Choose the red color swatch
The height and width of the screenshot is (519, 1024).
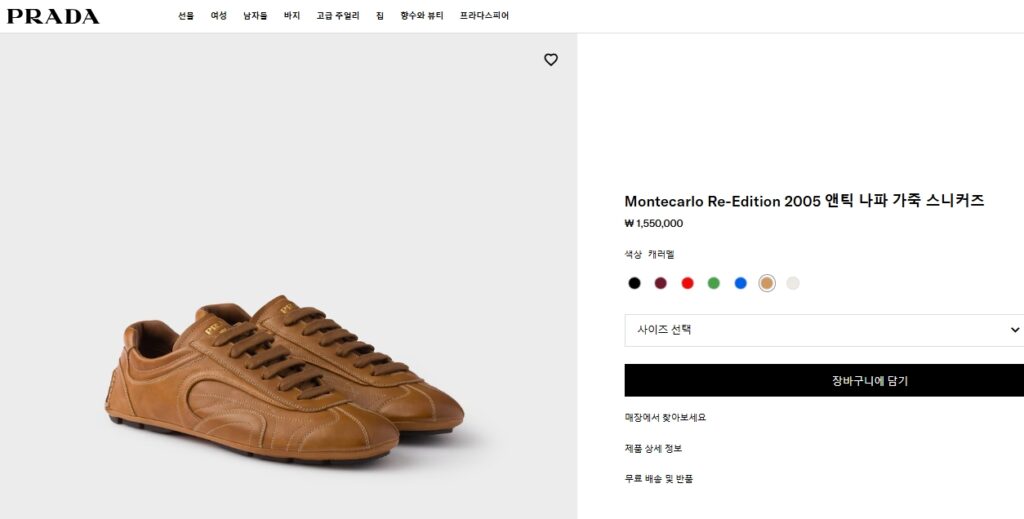point(687,283)
